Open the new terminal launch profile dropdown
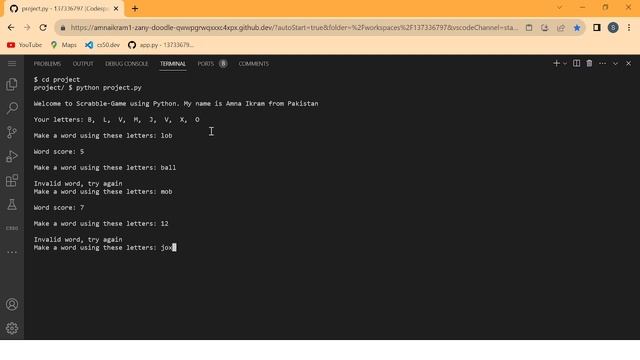640x360 pixels. point(565,63)
